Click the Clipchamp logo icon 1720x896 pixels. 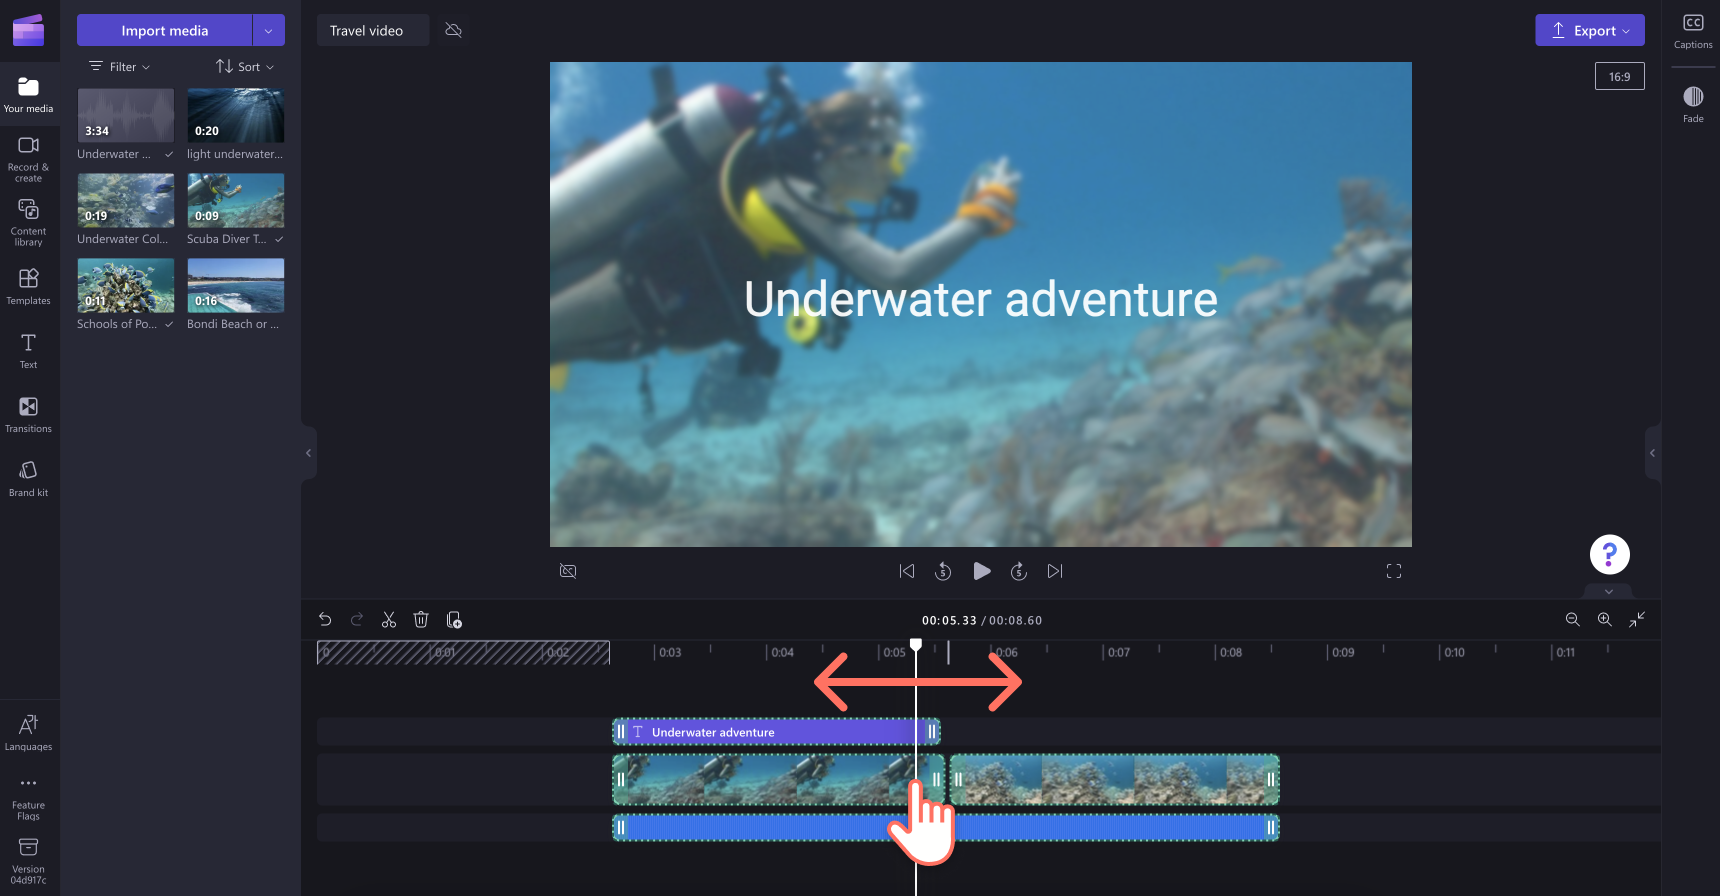click(x=28, y=30)
